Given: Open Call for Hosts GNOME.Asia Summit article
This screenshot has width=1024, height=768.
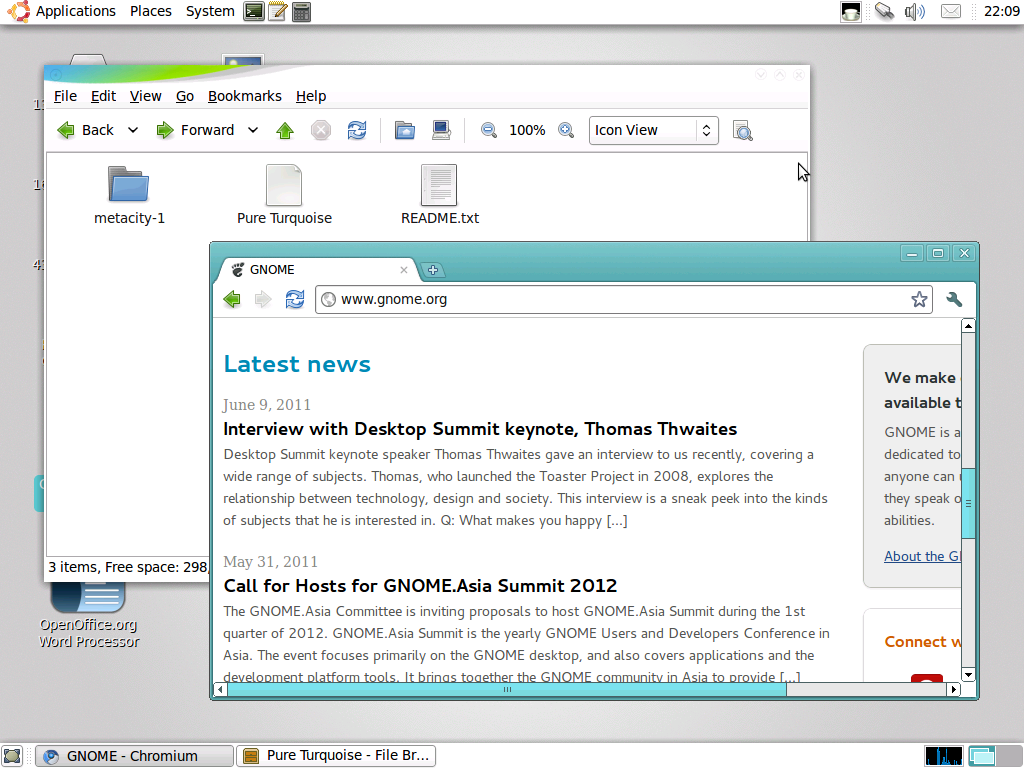Looking at the screenshot, I should 420,586.
